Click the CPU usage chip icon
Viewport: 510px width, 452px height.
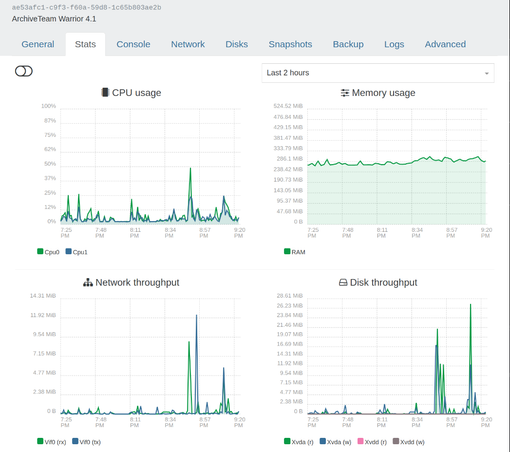click(105, 92)
